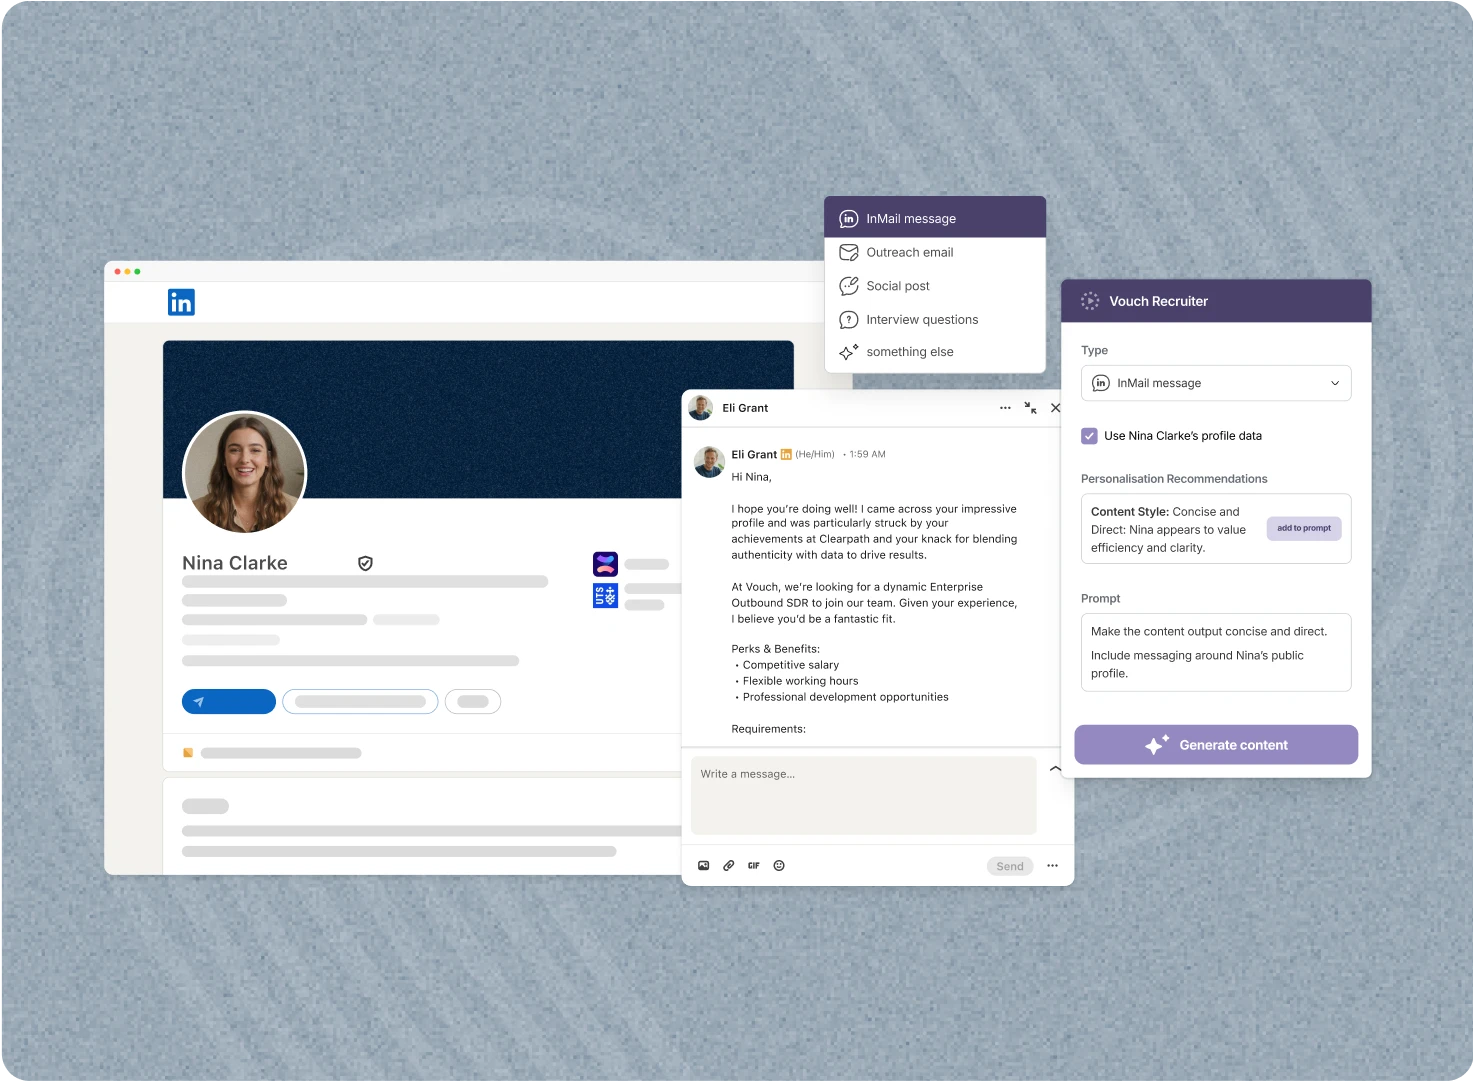Click the purple company logo on profile
1473x1081 pixels.
[605, 564]
